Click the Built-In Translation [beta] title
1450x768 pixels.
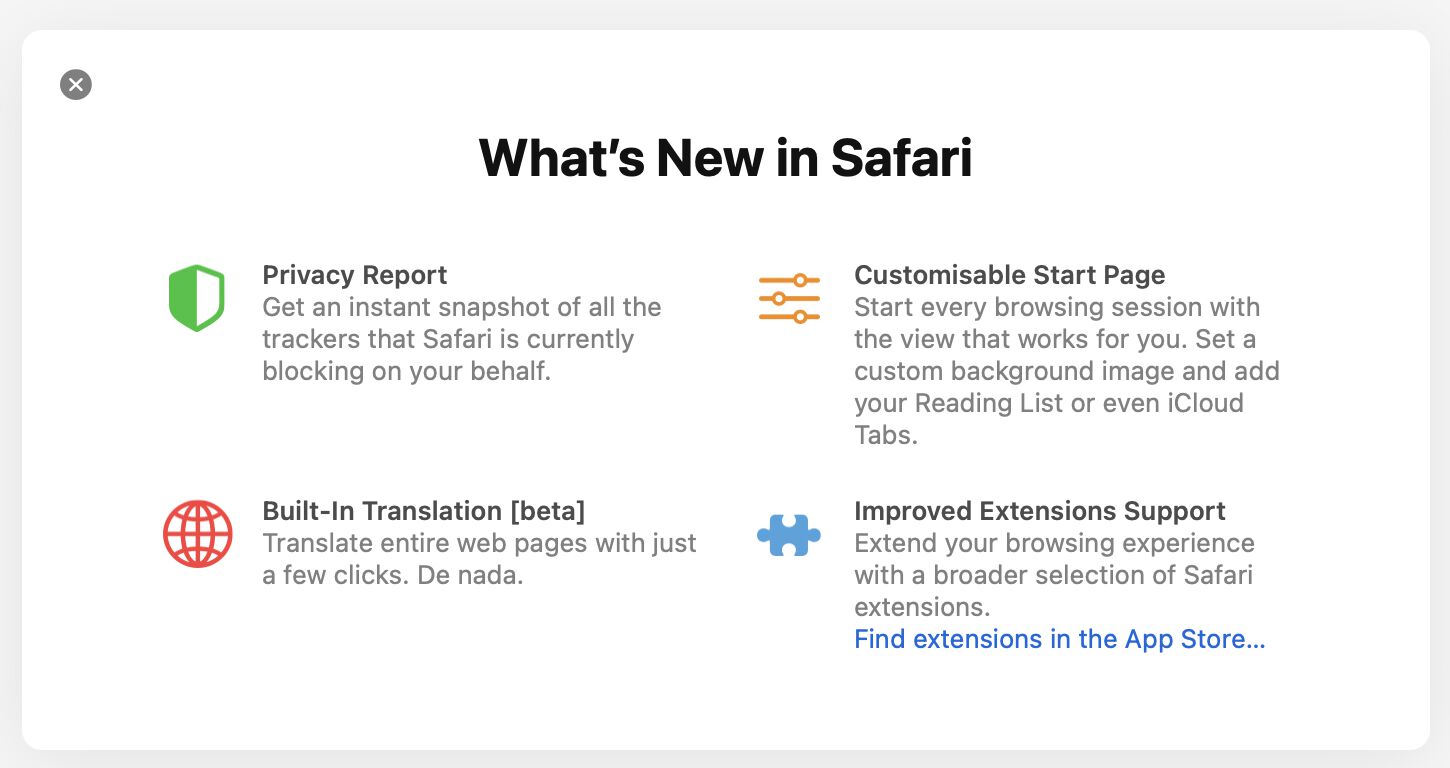pyautogui.click(x=424, y=511)
